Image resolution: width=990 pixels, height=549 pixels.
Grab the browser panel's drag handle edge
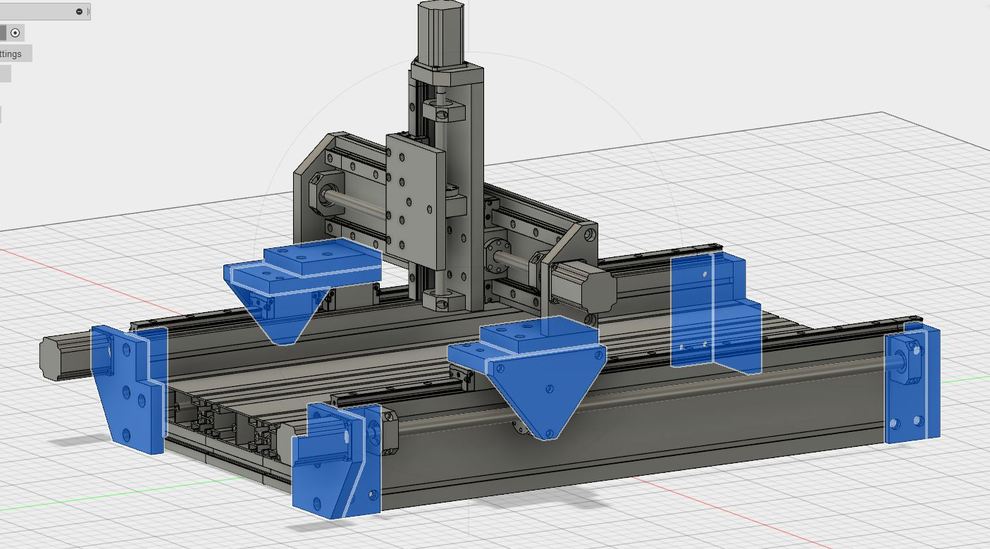88,11
